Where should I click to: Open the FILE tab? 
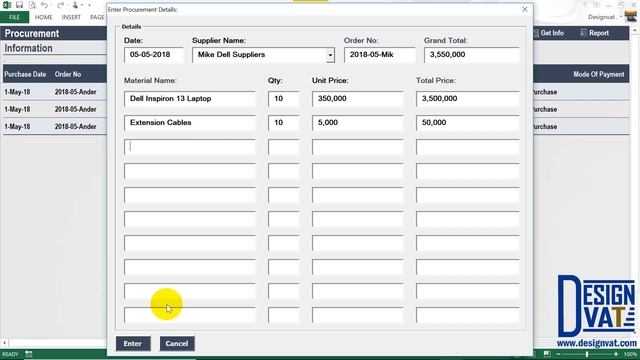(x=14, y=17)
